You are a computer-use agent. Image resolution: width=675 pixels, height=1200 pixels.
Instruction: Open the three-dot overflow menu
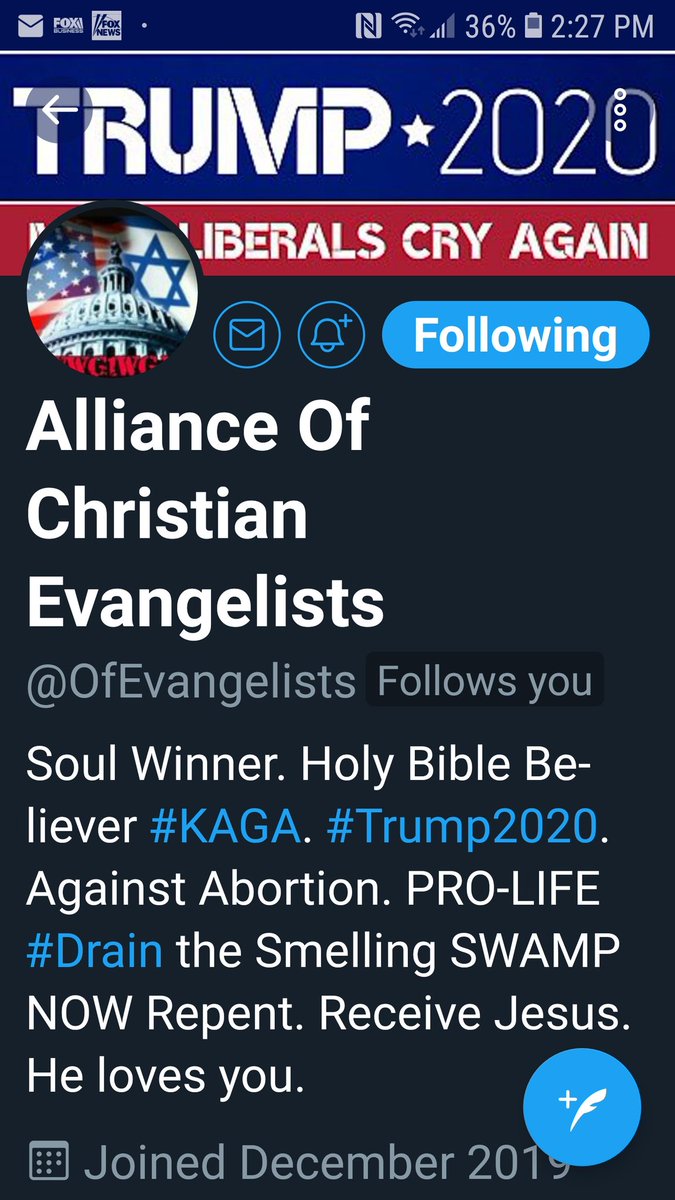[x=620, y=109]
